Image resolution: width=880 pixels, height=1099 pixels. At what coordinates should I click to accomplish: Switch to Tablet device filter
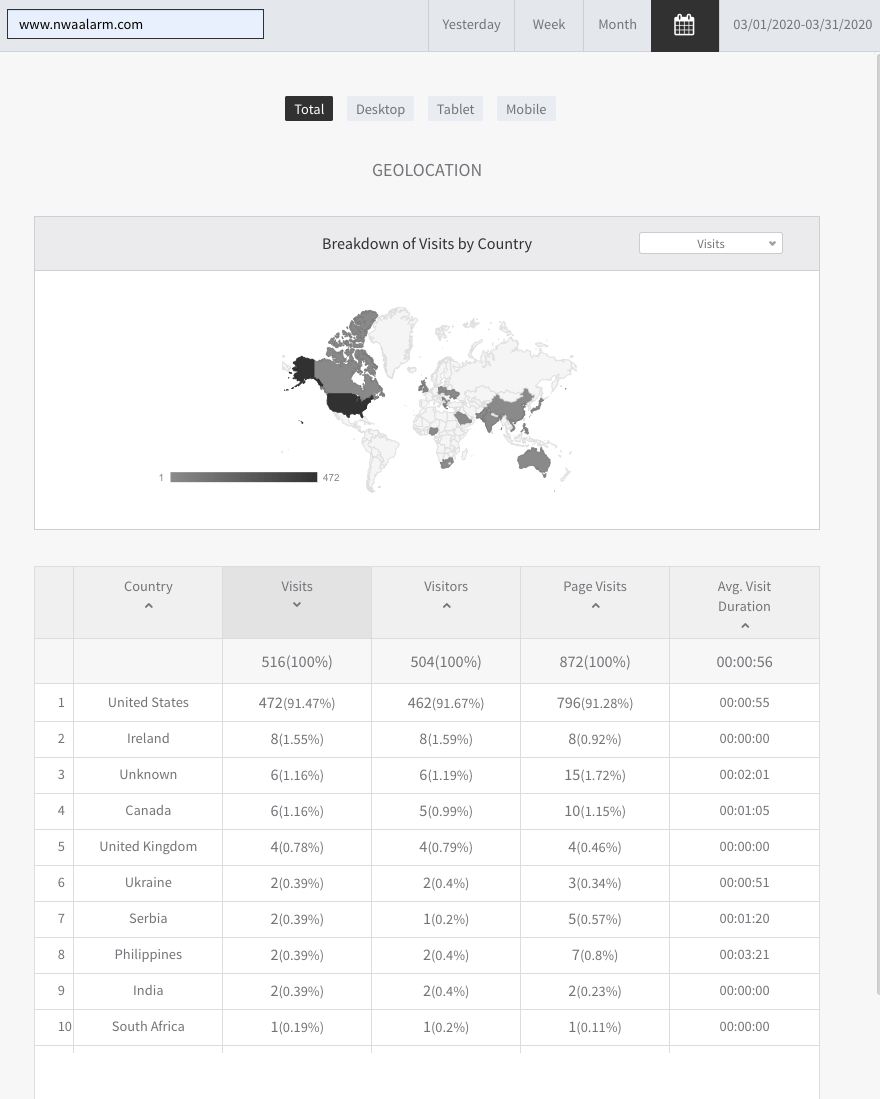[x=455, y=109]
